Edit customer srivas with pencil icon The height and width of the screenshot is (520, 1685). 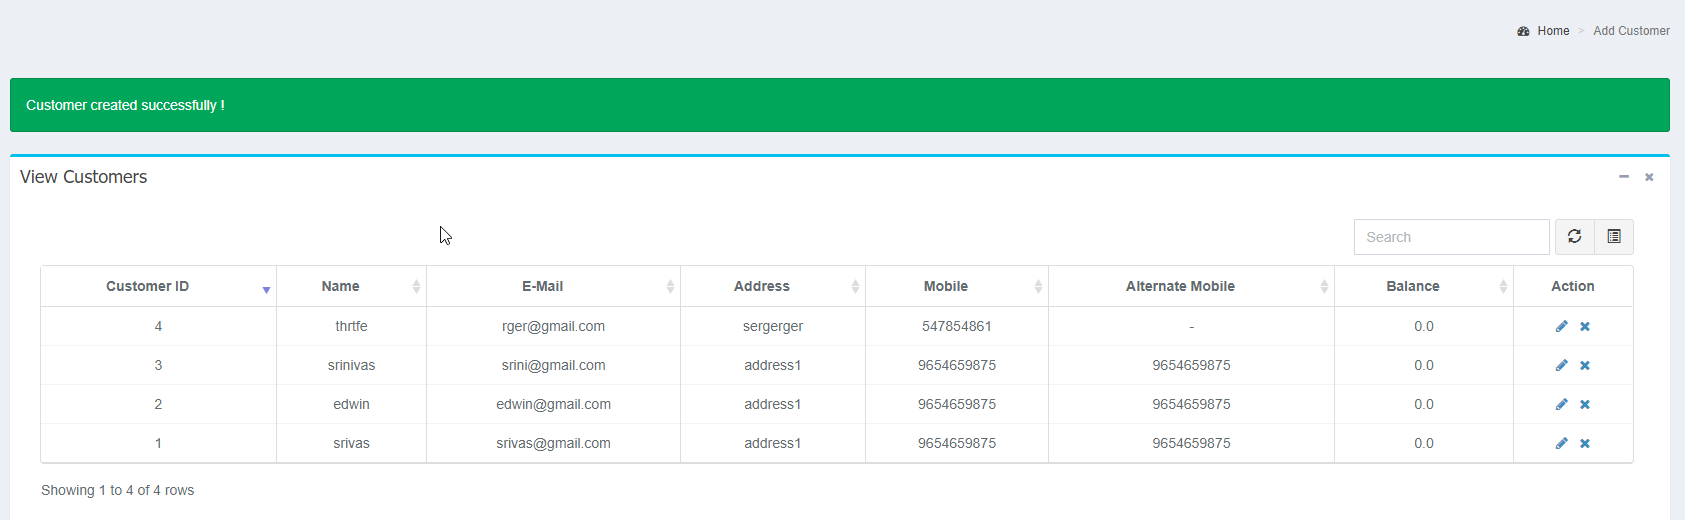(x=1561, y=443)
